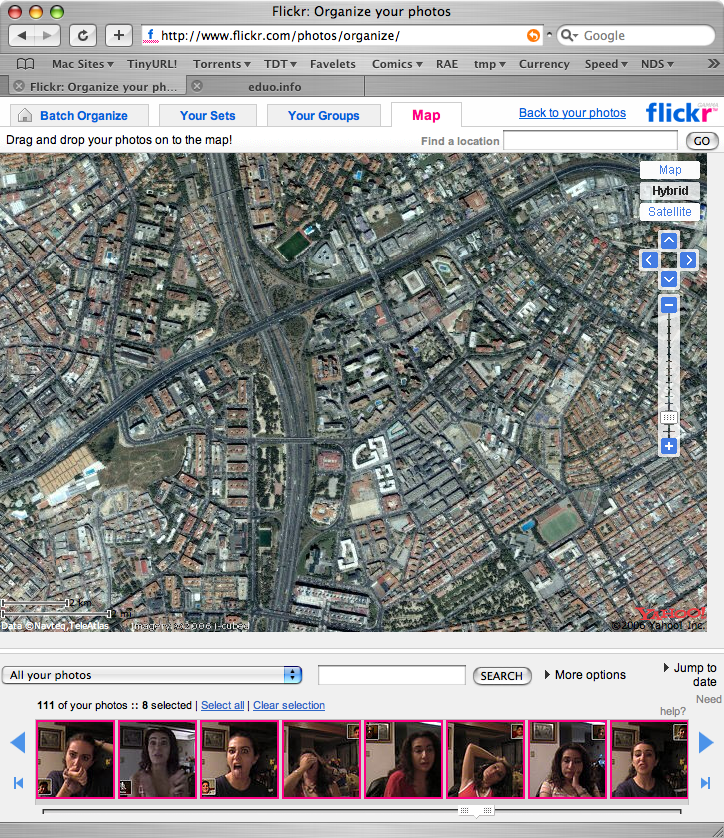Click the Clear selection link
Screen dimensions: 724x838
point(289,705)
